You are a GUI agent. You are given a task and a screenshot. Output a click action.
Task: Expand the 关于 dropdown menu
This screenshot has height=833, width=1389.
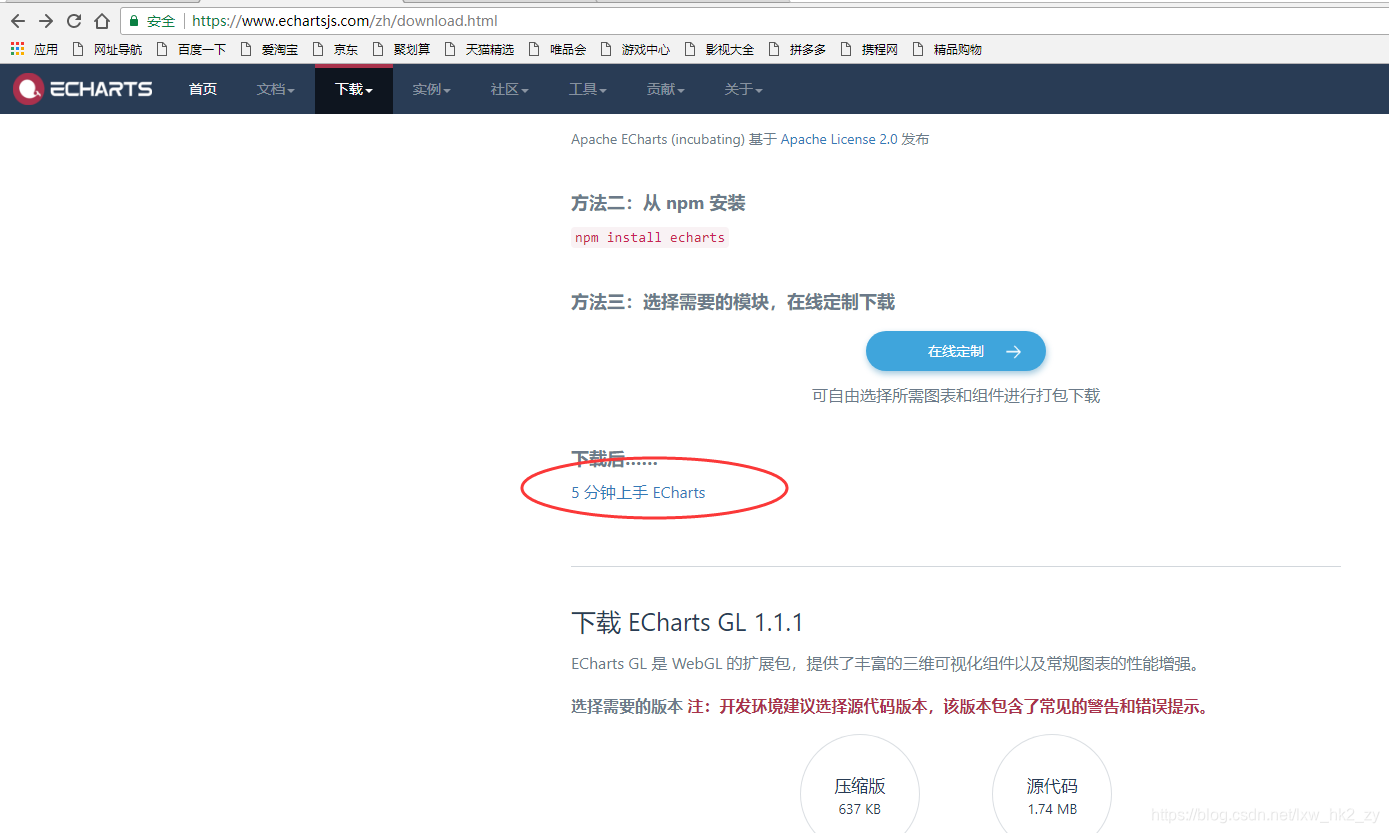[x=744, y=89]
